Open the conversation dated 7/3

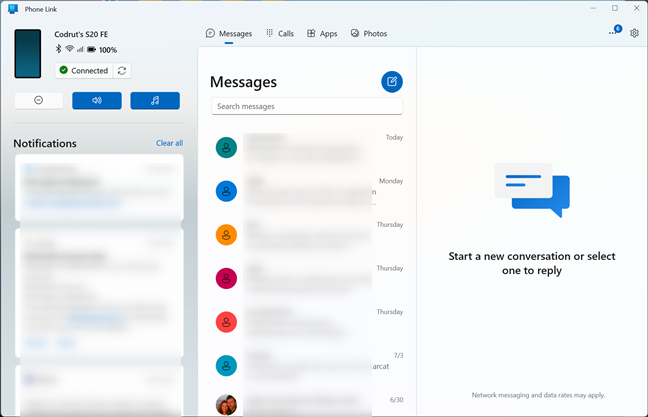tap(309, 366)
